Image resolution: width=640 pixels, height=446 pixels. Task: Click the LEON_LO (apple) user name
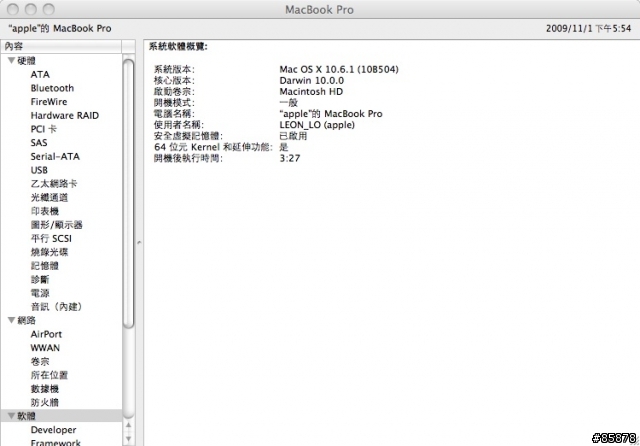point(317,125)
